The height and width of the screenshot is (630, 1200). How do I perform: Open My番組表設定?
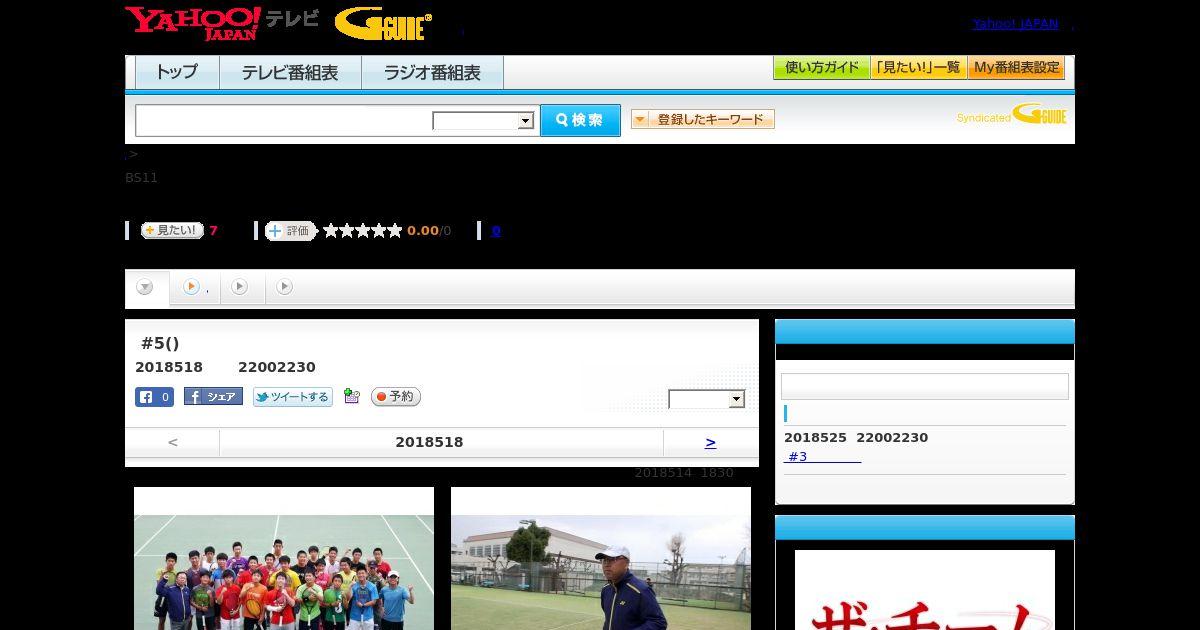pos(1016,68)
